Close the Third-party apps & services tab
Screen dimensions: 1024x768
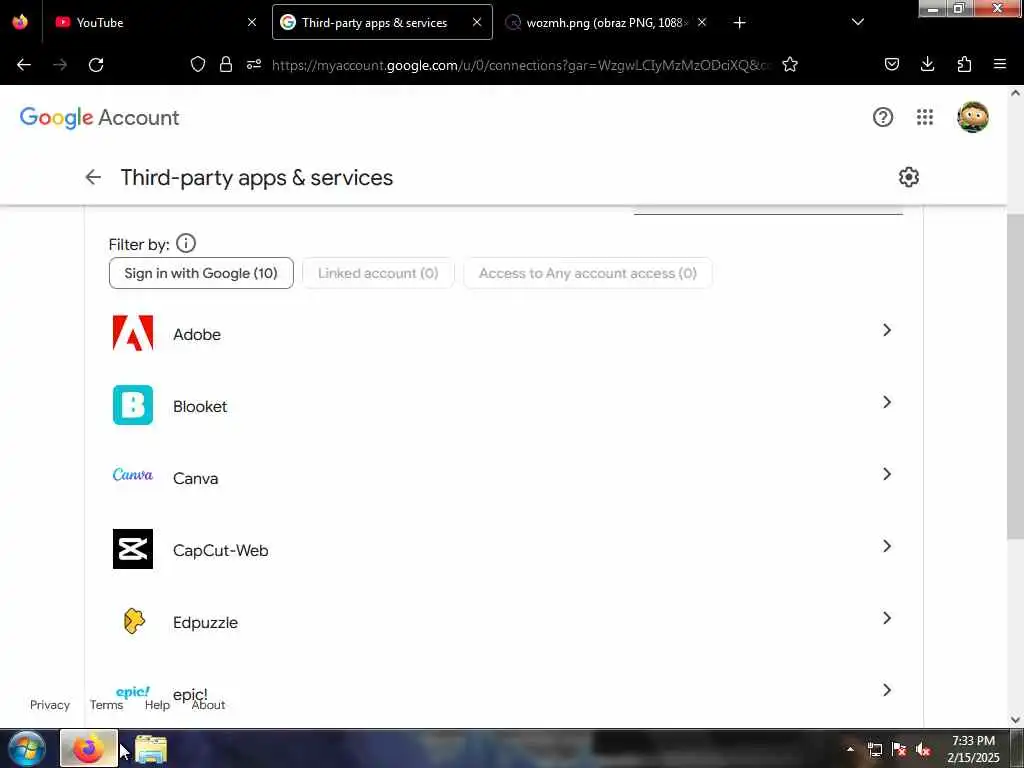pyautogui.click(x=477, y=22)
